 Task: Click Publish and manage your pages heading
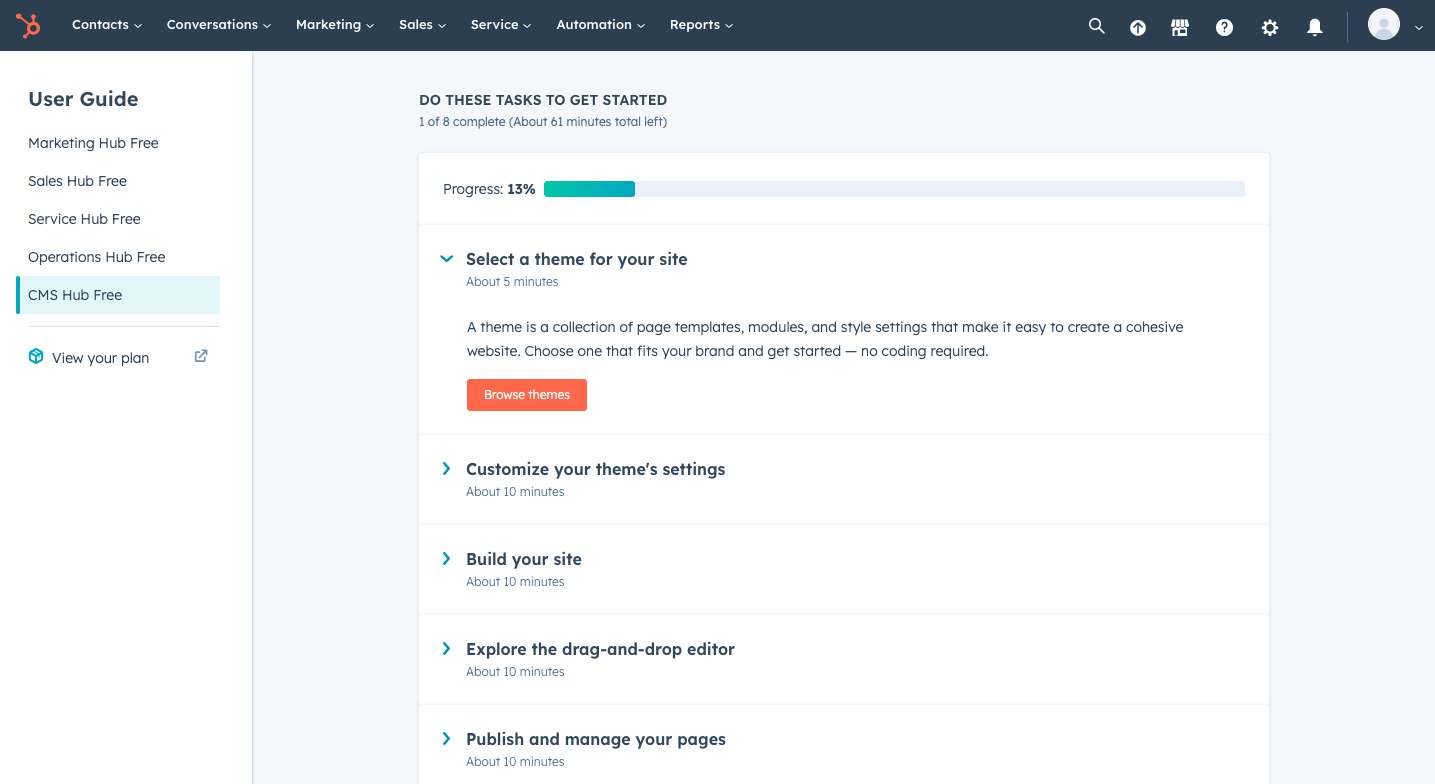click(x=596, y=739)
